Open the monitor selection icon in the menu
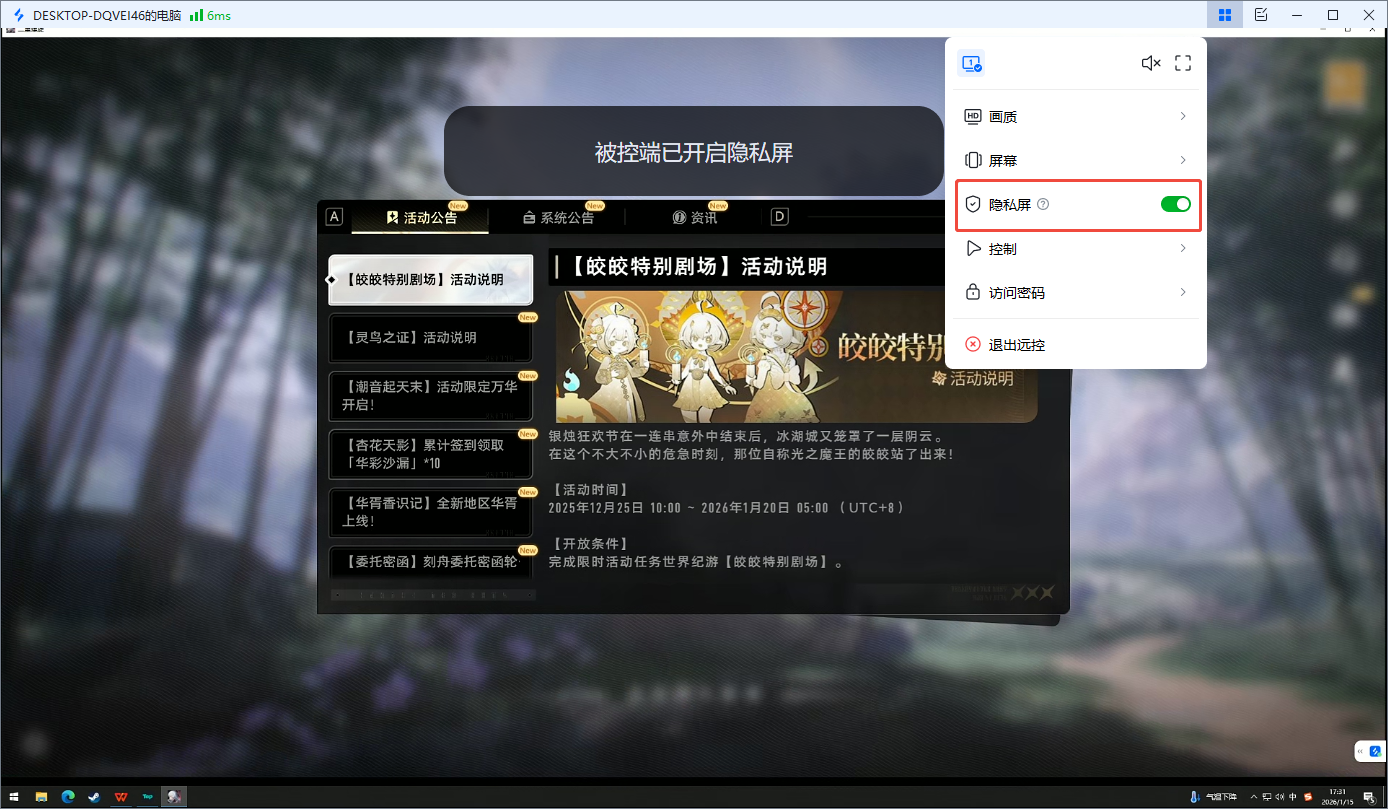Screen dimensions: 1388x809 pyautogui.click(x=971, y=63)
